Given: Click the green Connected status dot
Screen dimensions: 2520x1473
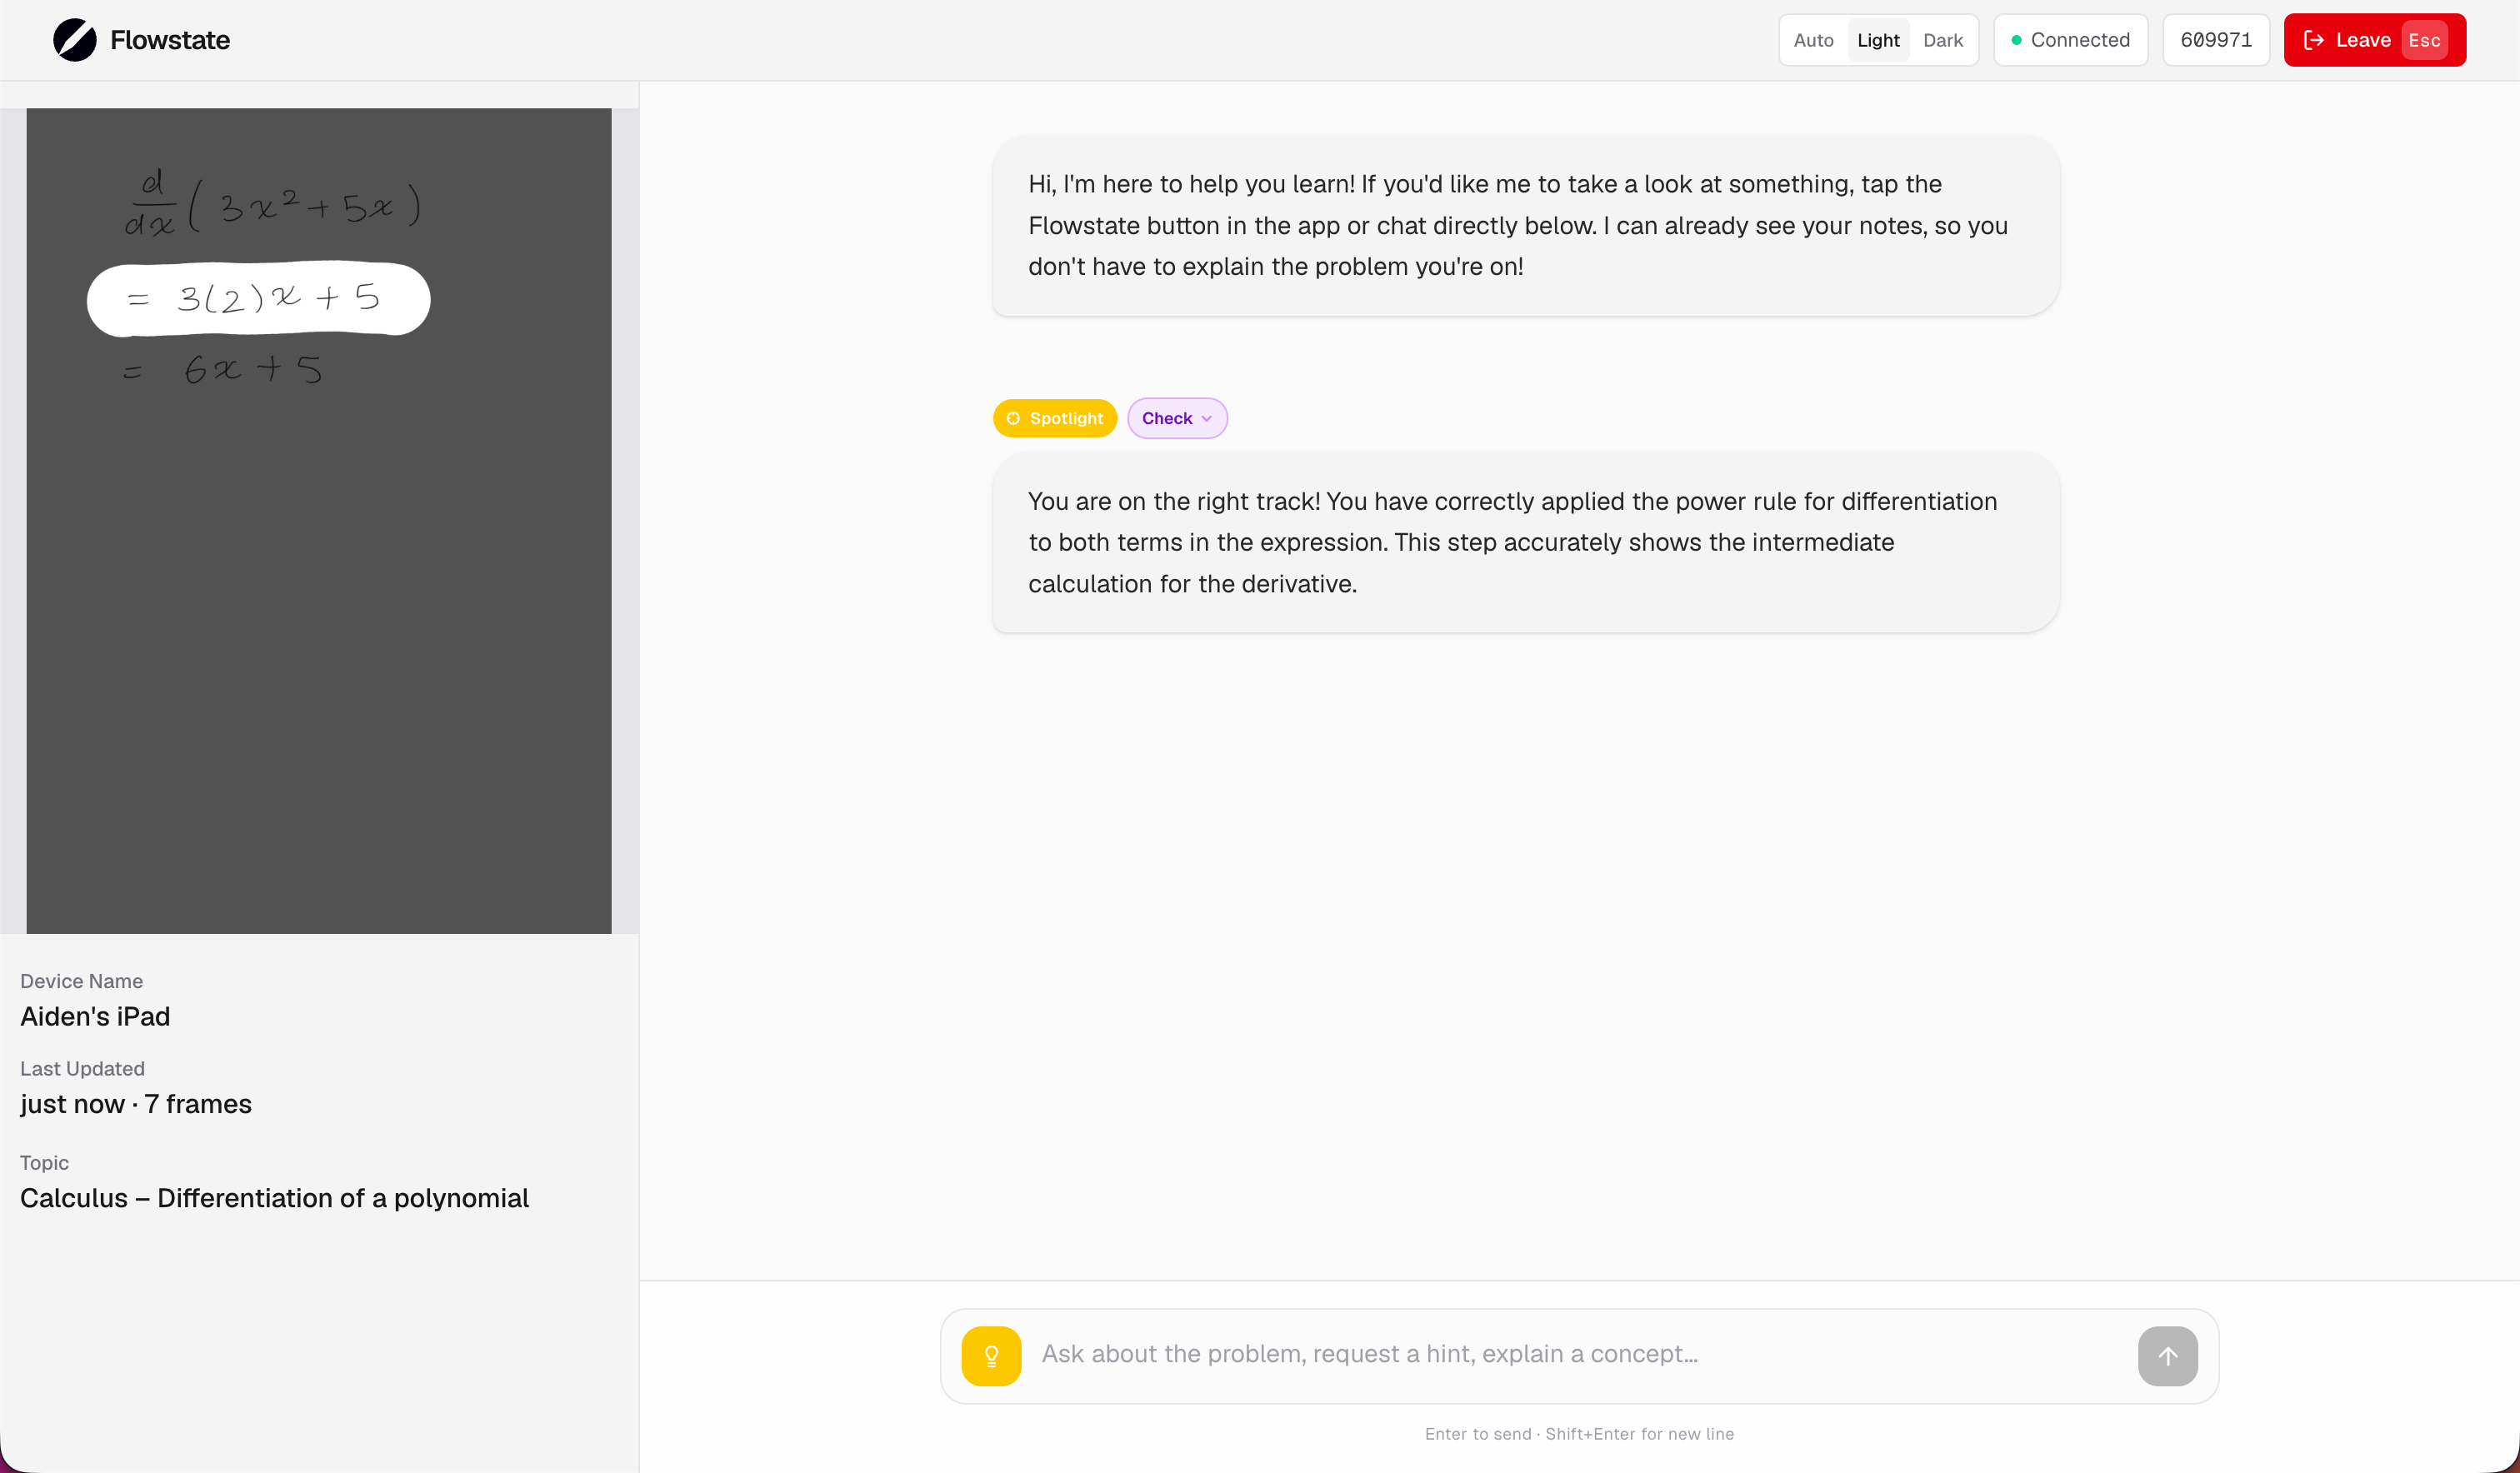Looking at the screenshot, I should (2016, 40).
